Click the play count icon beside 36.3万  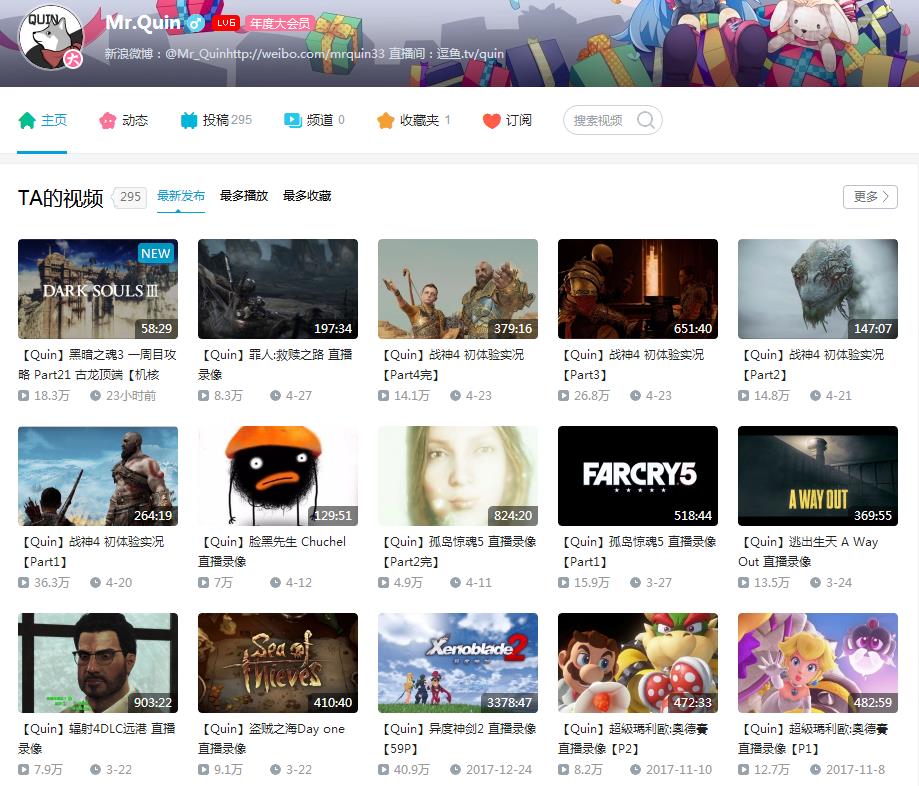(x=23, y=583)
